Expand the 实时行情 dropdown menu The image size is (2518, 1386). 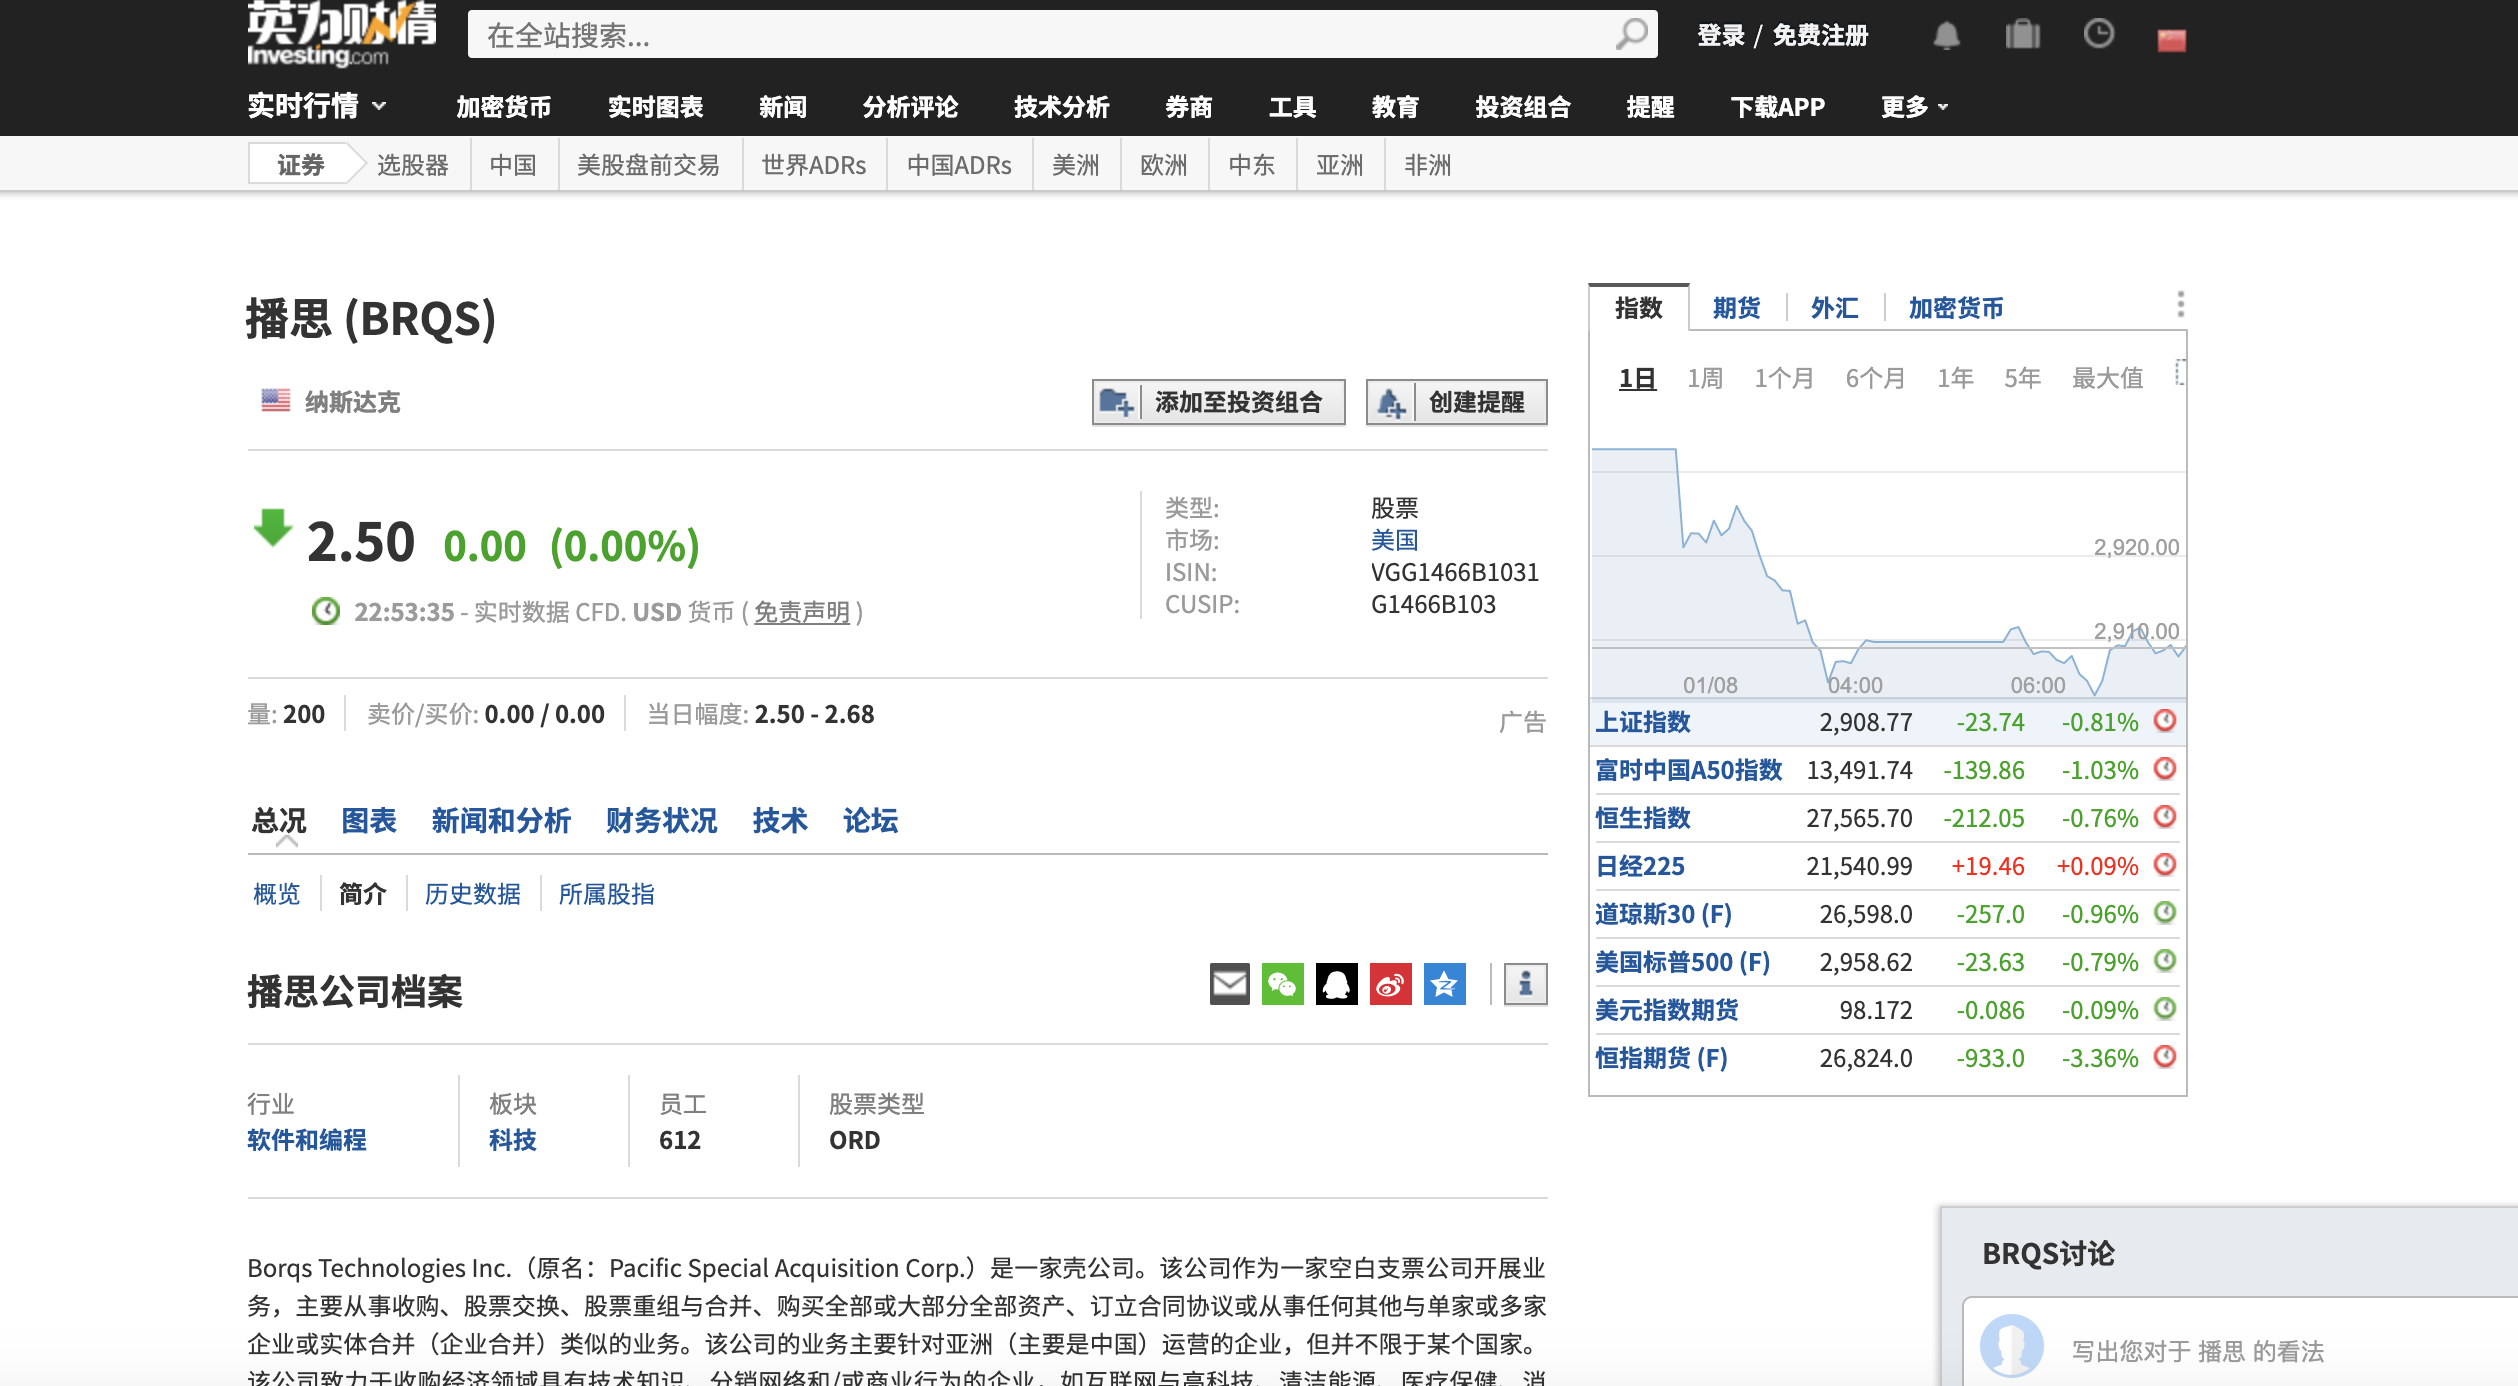(317, 105)
